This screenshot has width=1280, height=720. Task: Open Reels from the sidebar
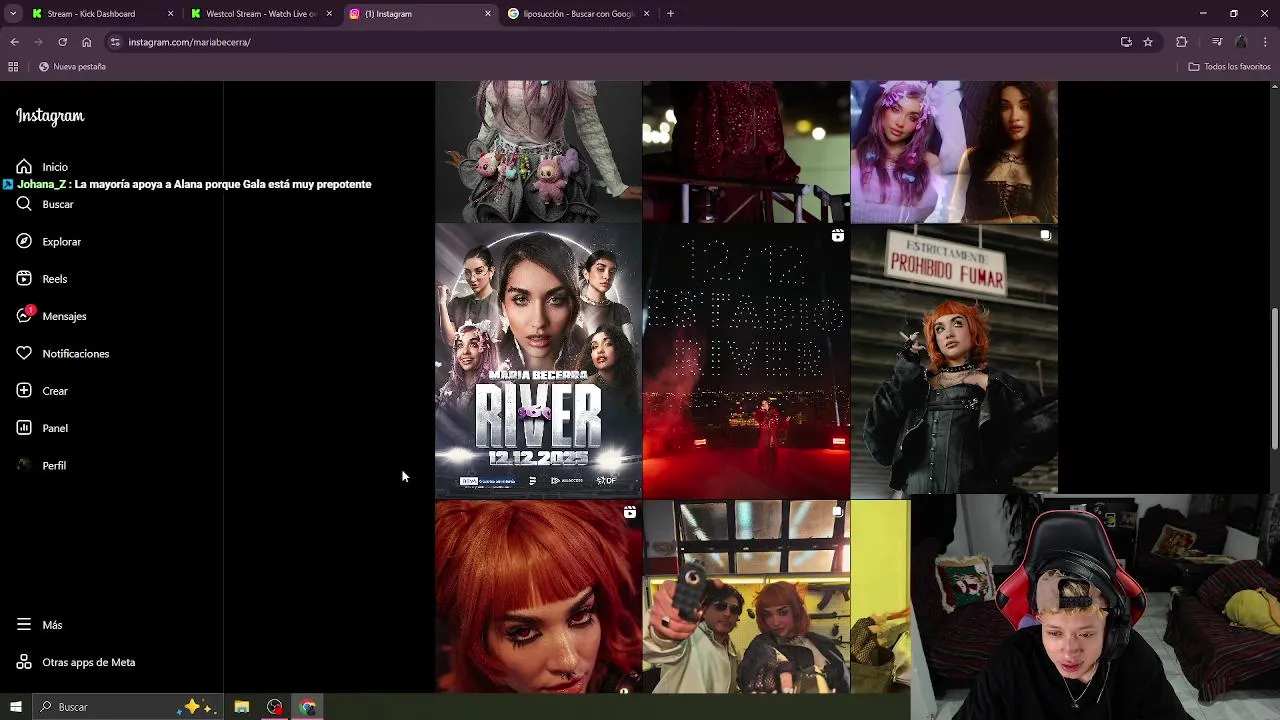(x=42, y=279)
